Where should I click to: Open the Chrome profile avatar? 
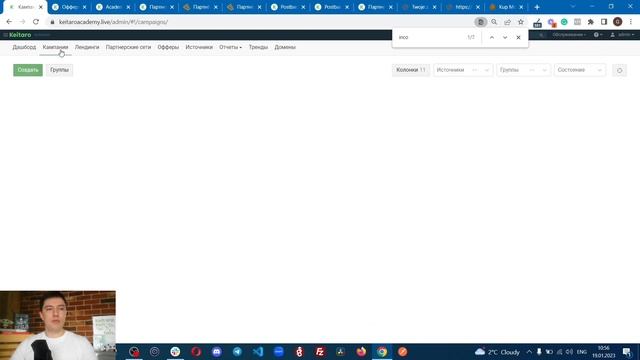tap(618, 22)
